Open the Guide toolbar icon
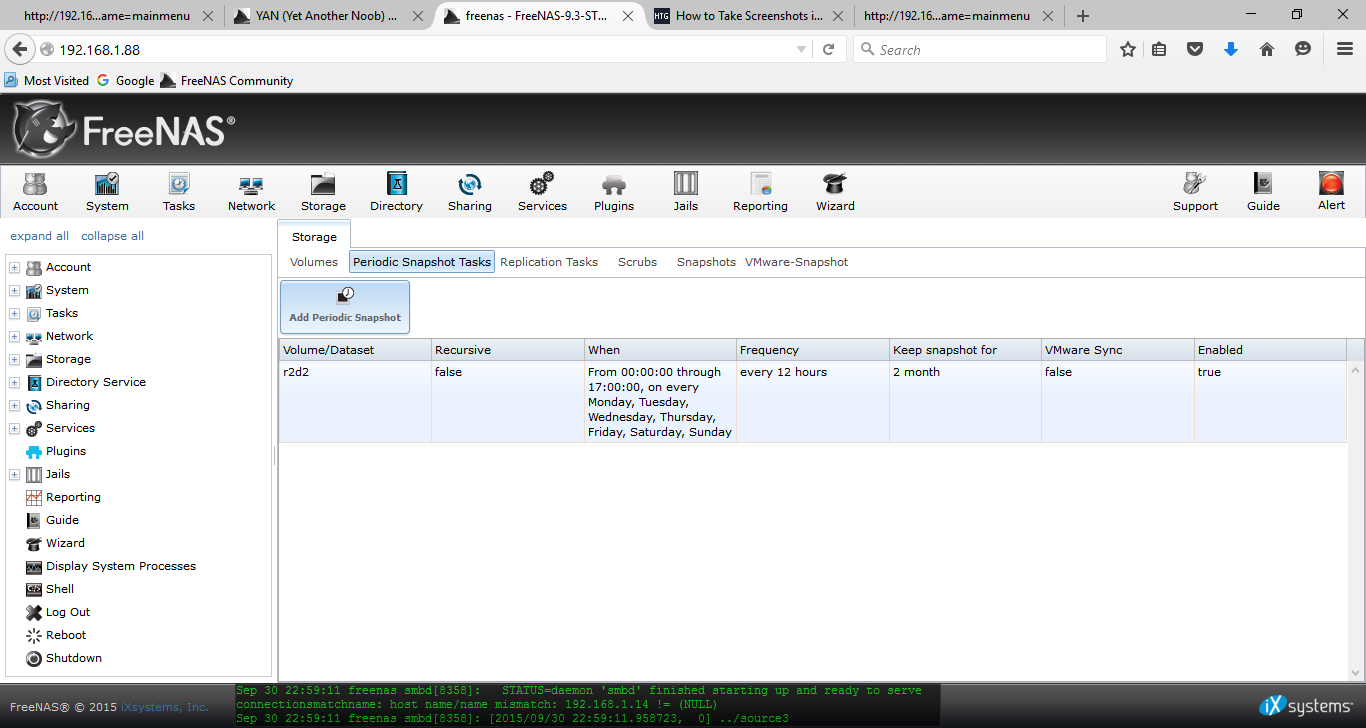 [x=1263, y=192]
